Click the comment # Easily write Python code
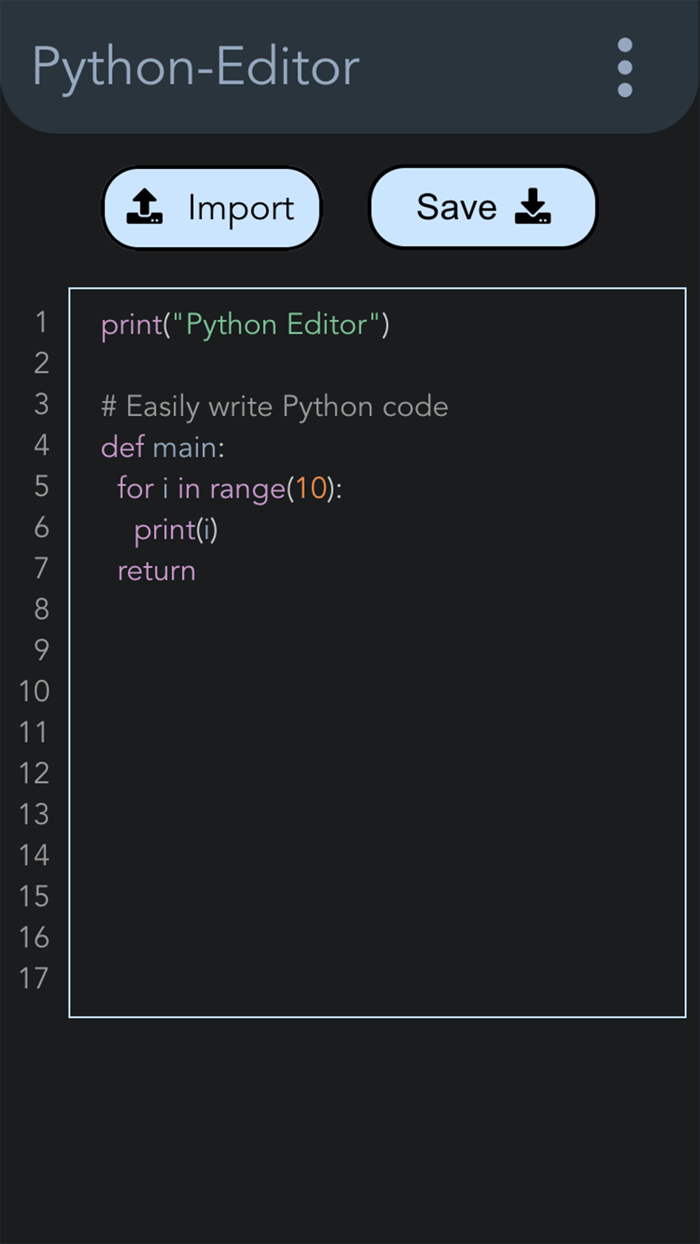 click(273, 406)
